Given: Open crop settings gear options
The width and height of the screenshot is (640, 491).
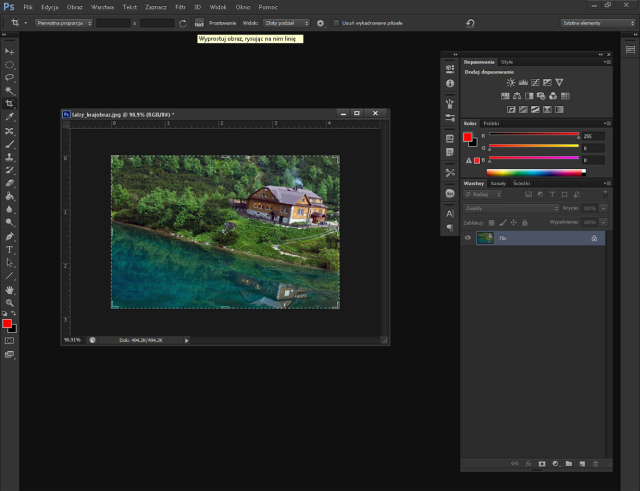Looking at the screenshot, I should [320, 23].
